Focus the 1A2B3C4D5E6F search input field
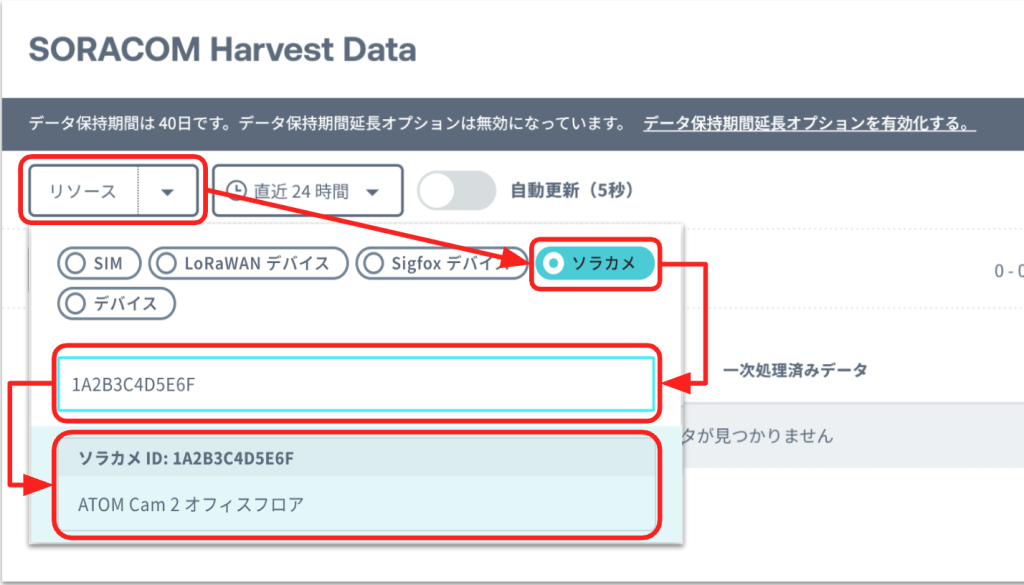 tap(357, 384)
